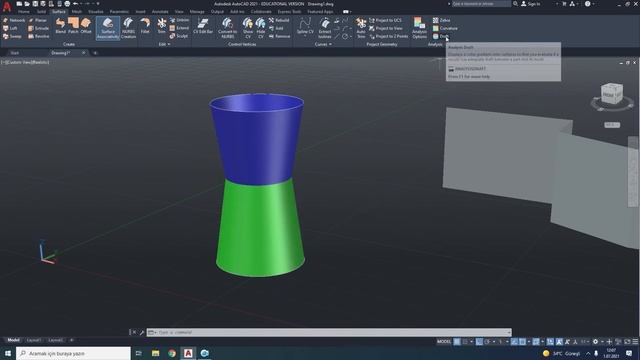This screenshot has width=640, height=360.
Task: Select the Network surface tool
Action: pos(14,20)
